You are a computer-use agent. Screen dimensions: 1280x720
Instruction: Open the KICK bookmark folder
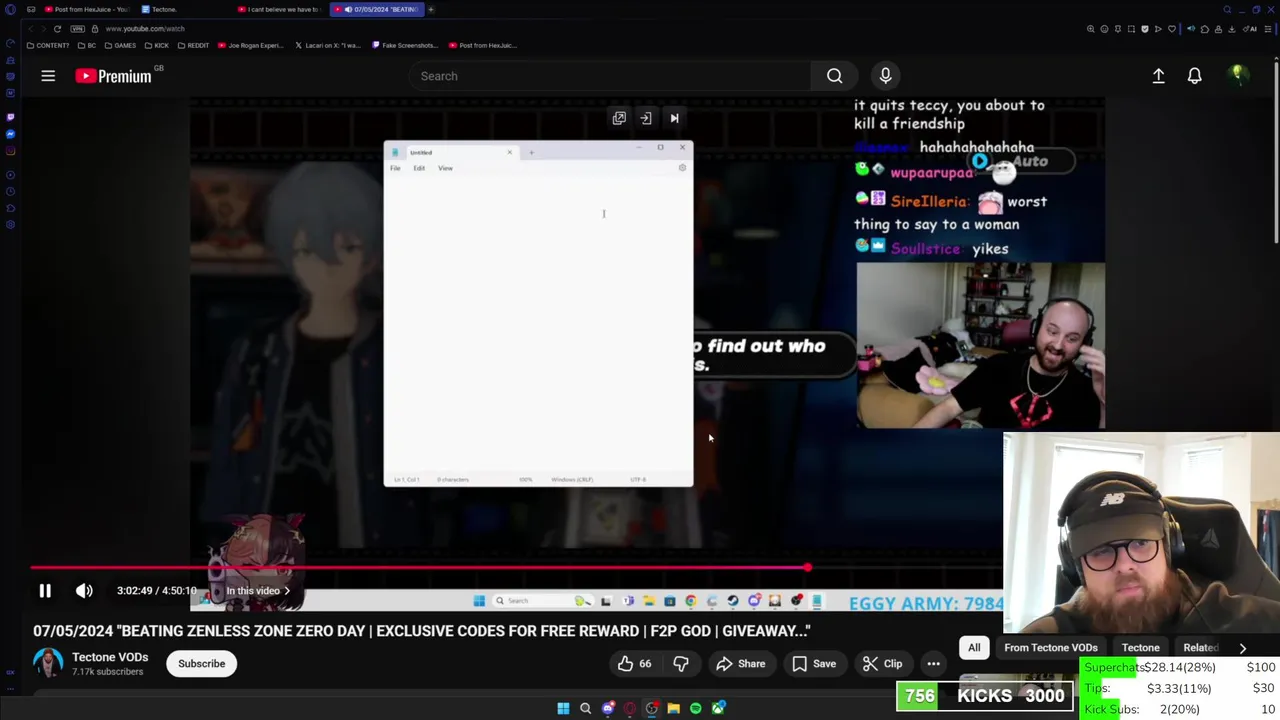coord(156,45)
